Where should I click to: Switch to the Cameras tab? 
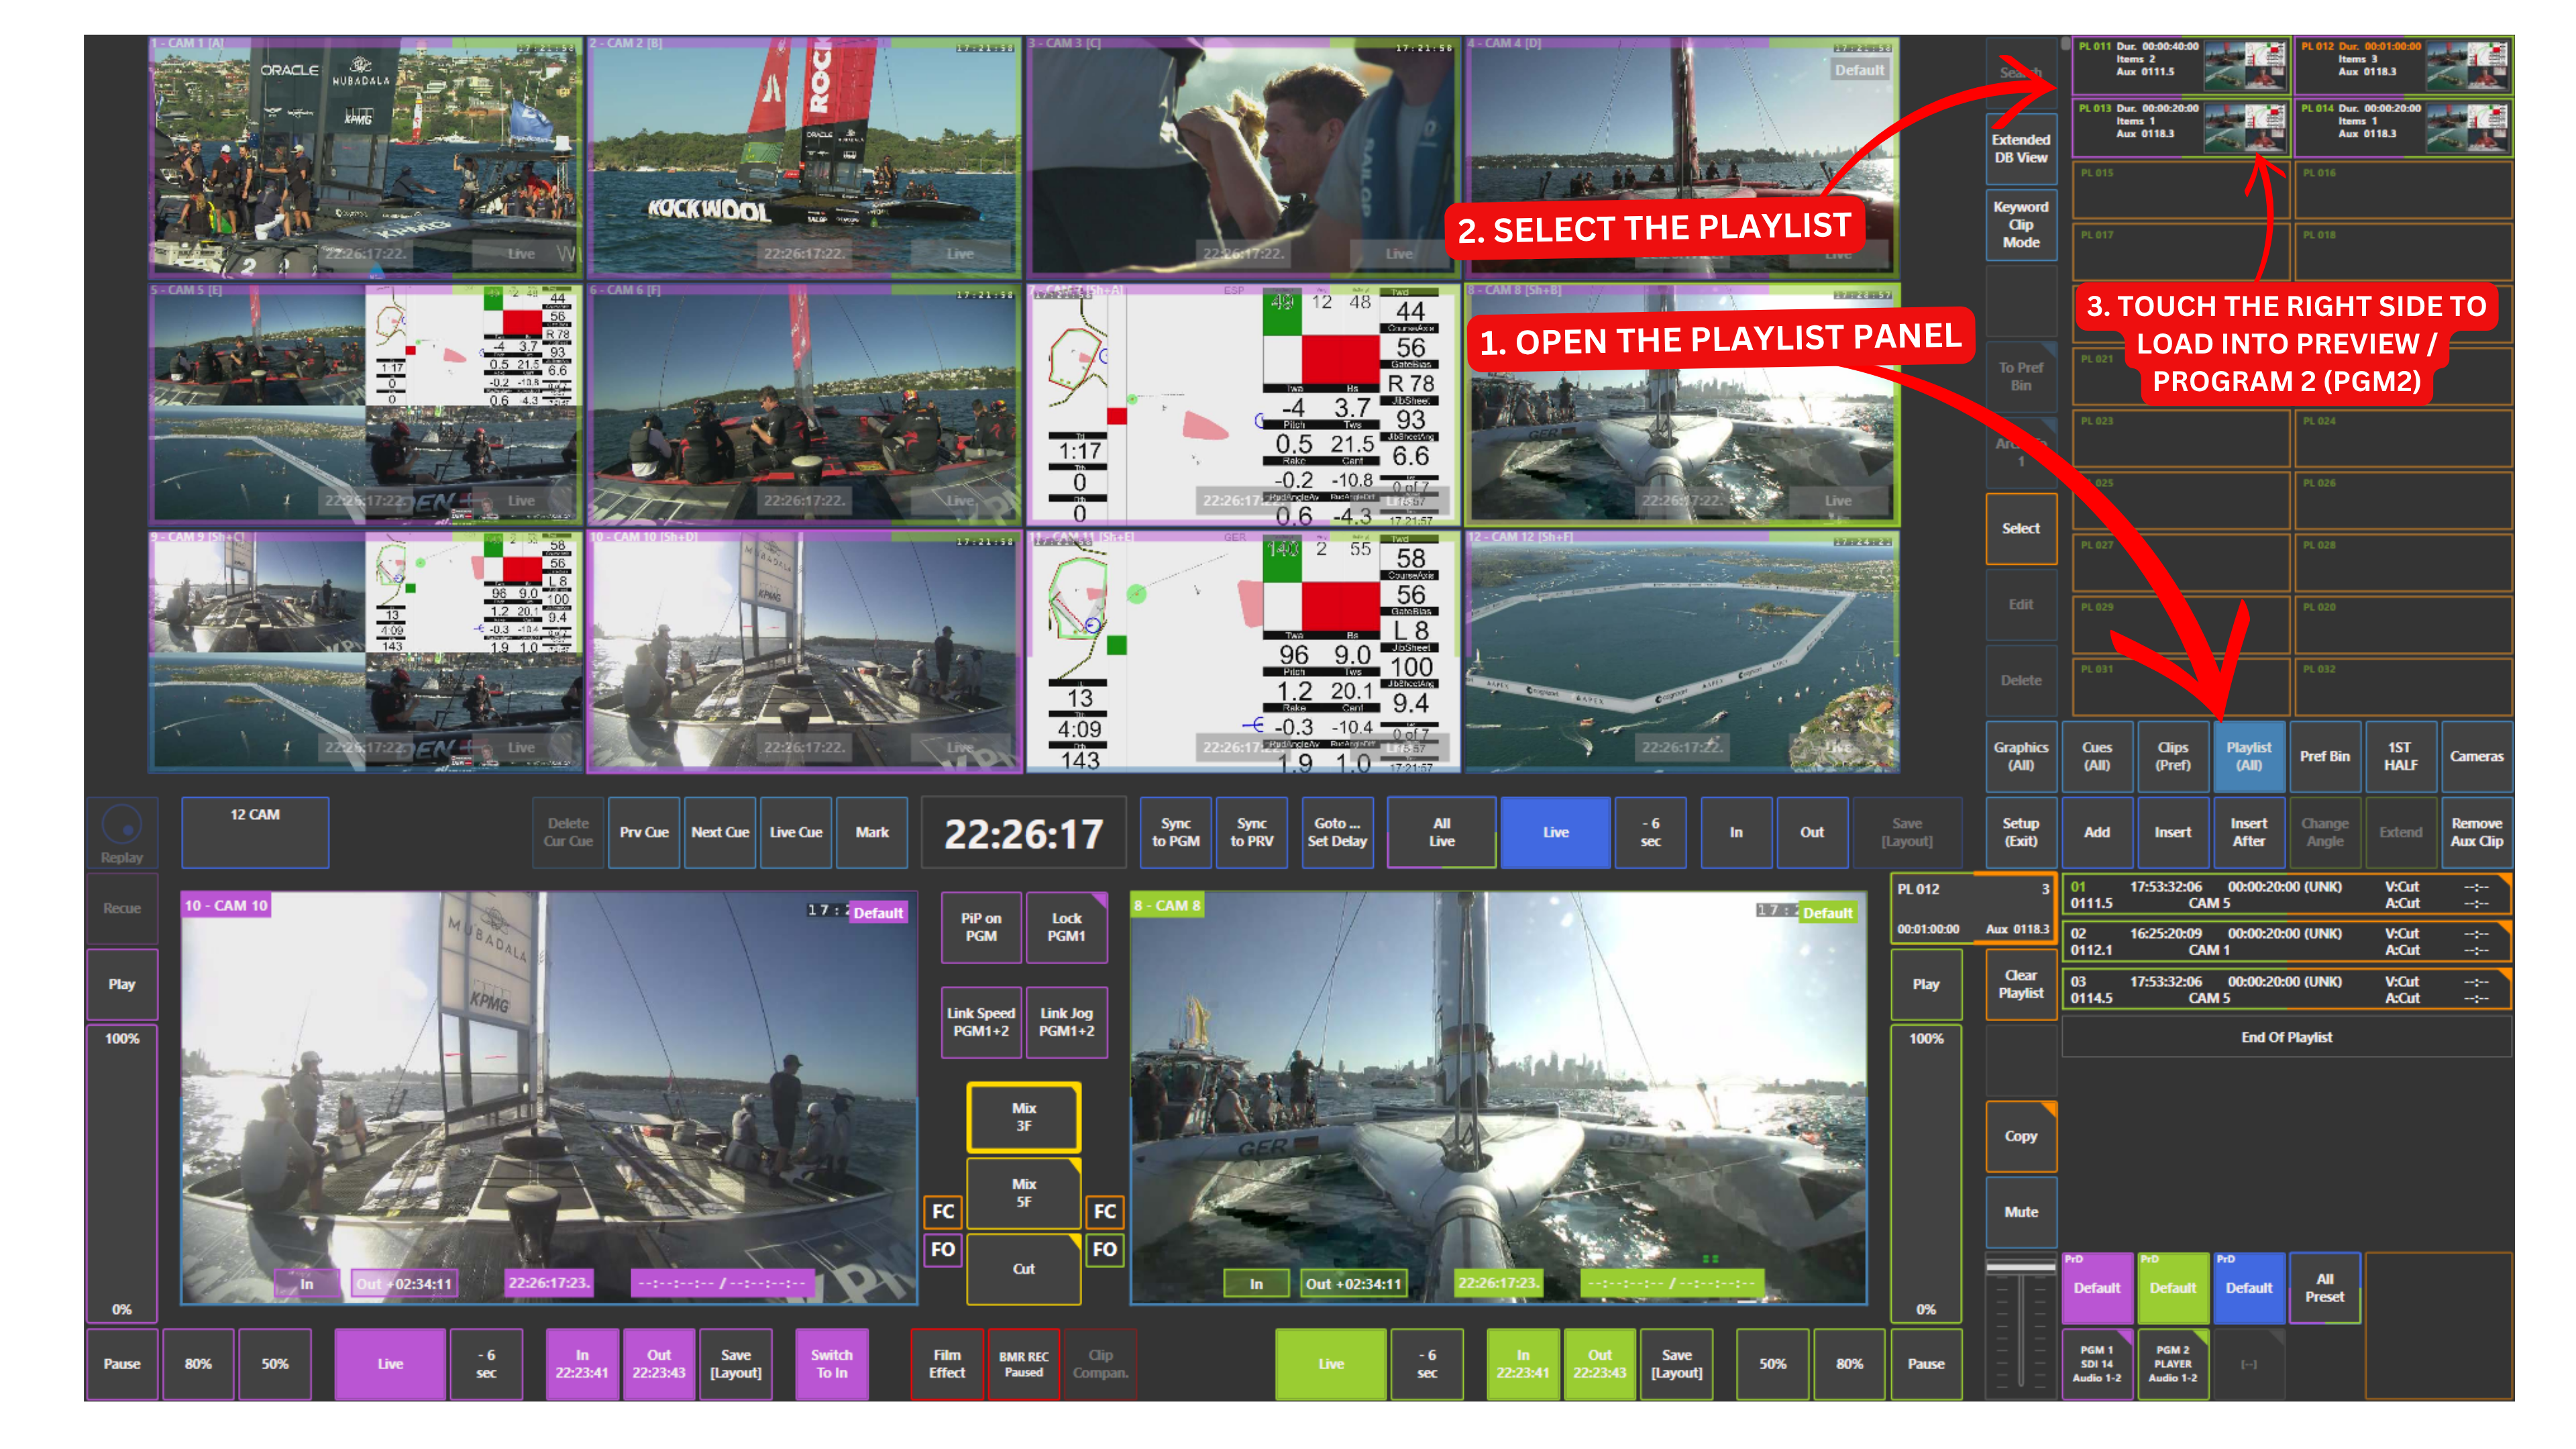2477,756
